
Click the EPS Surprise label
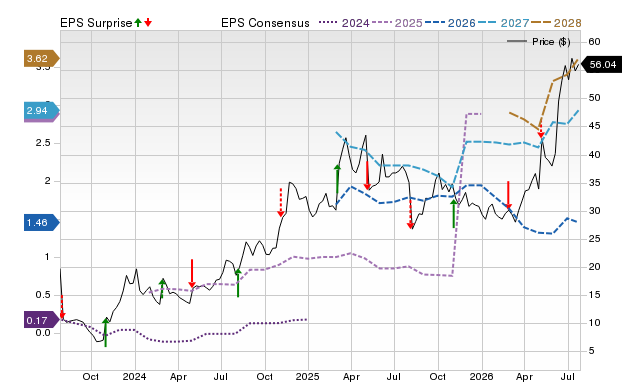click(96, 23)
